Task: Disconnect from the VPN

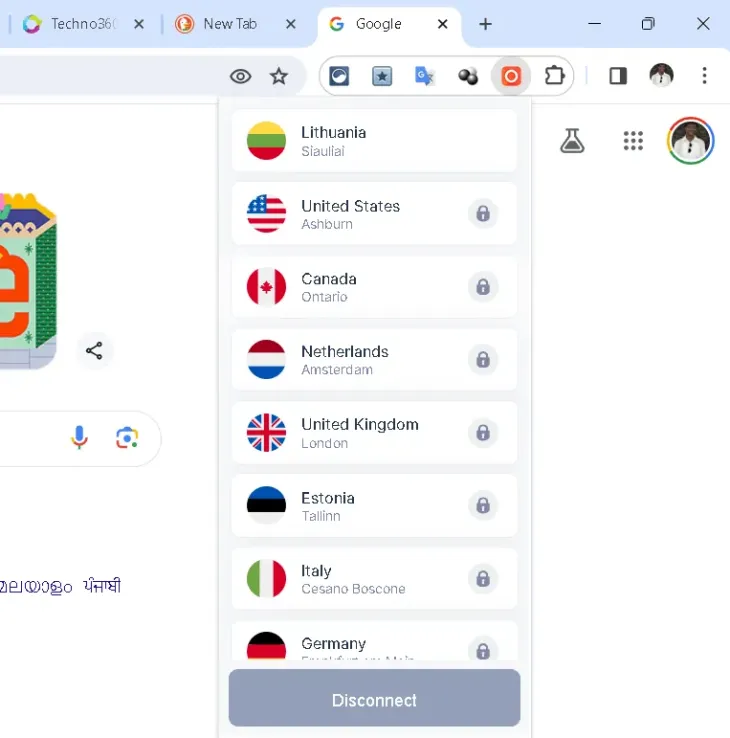Action: (x=374, y=698)
